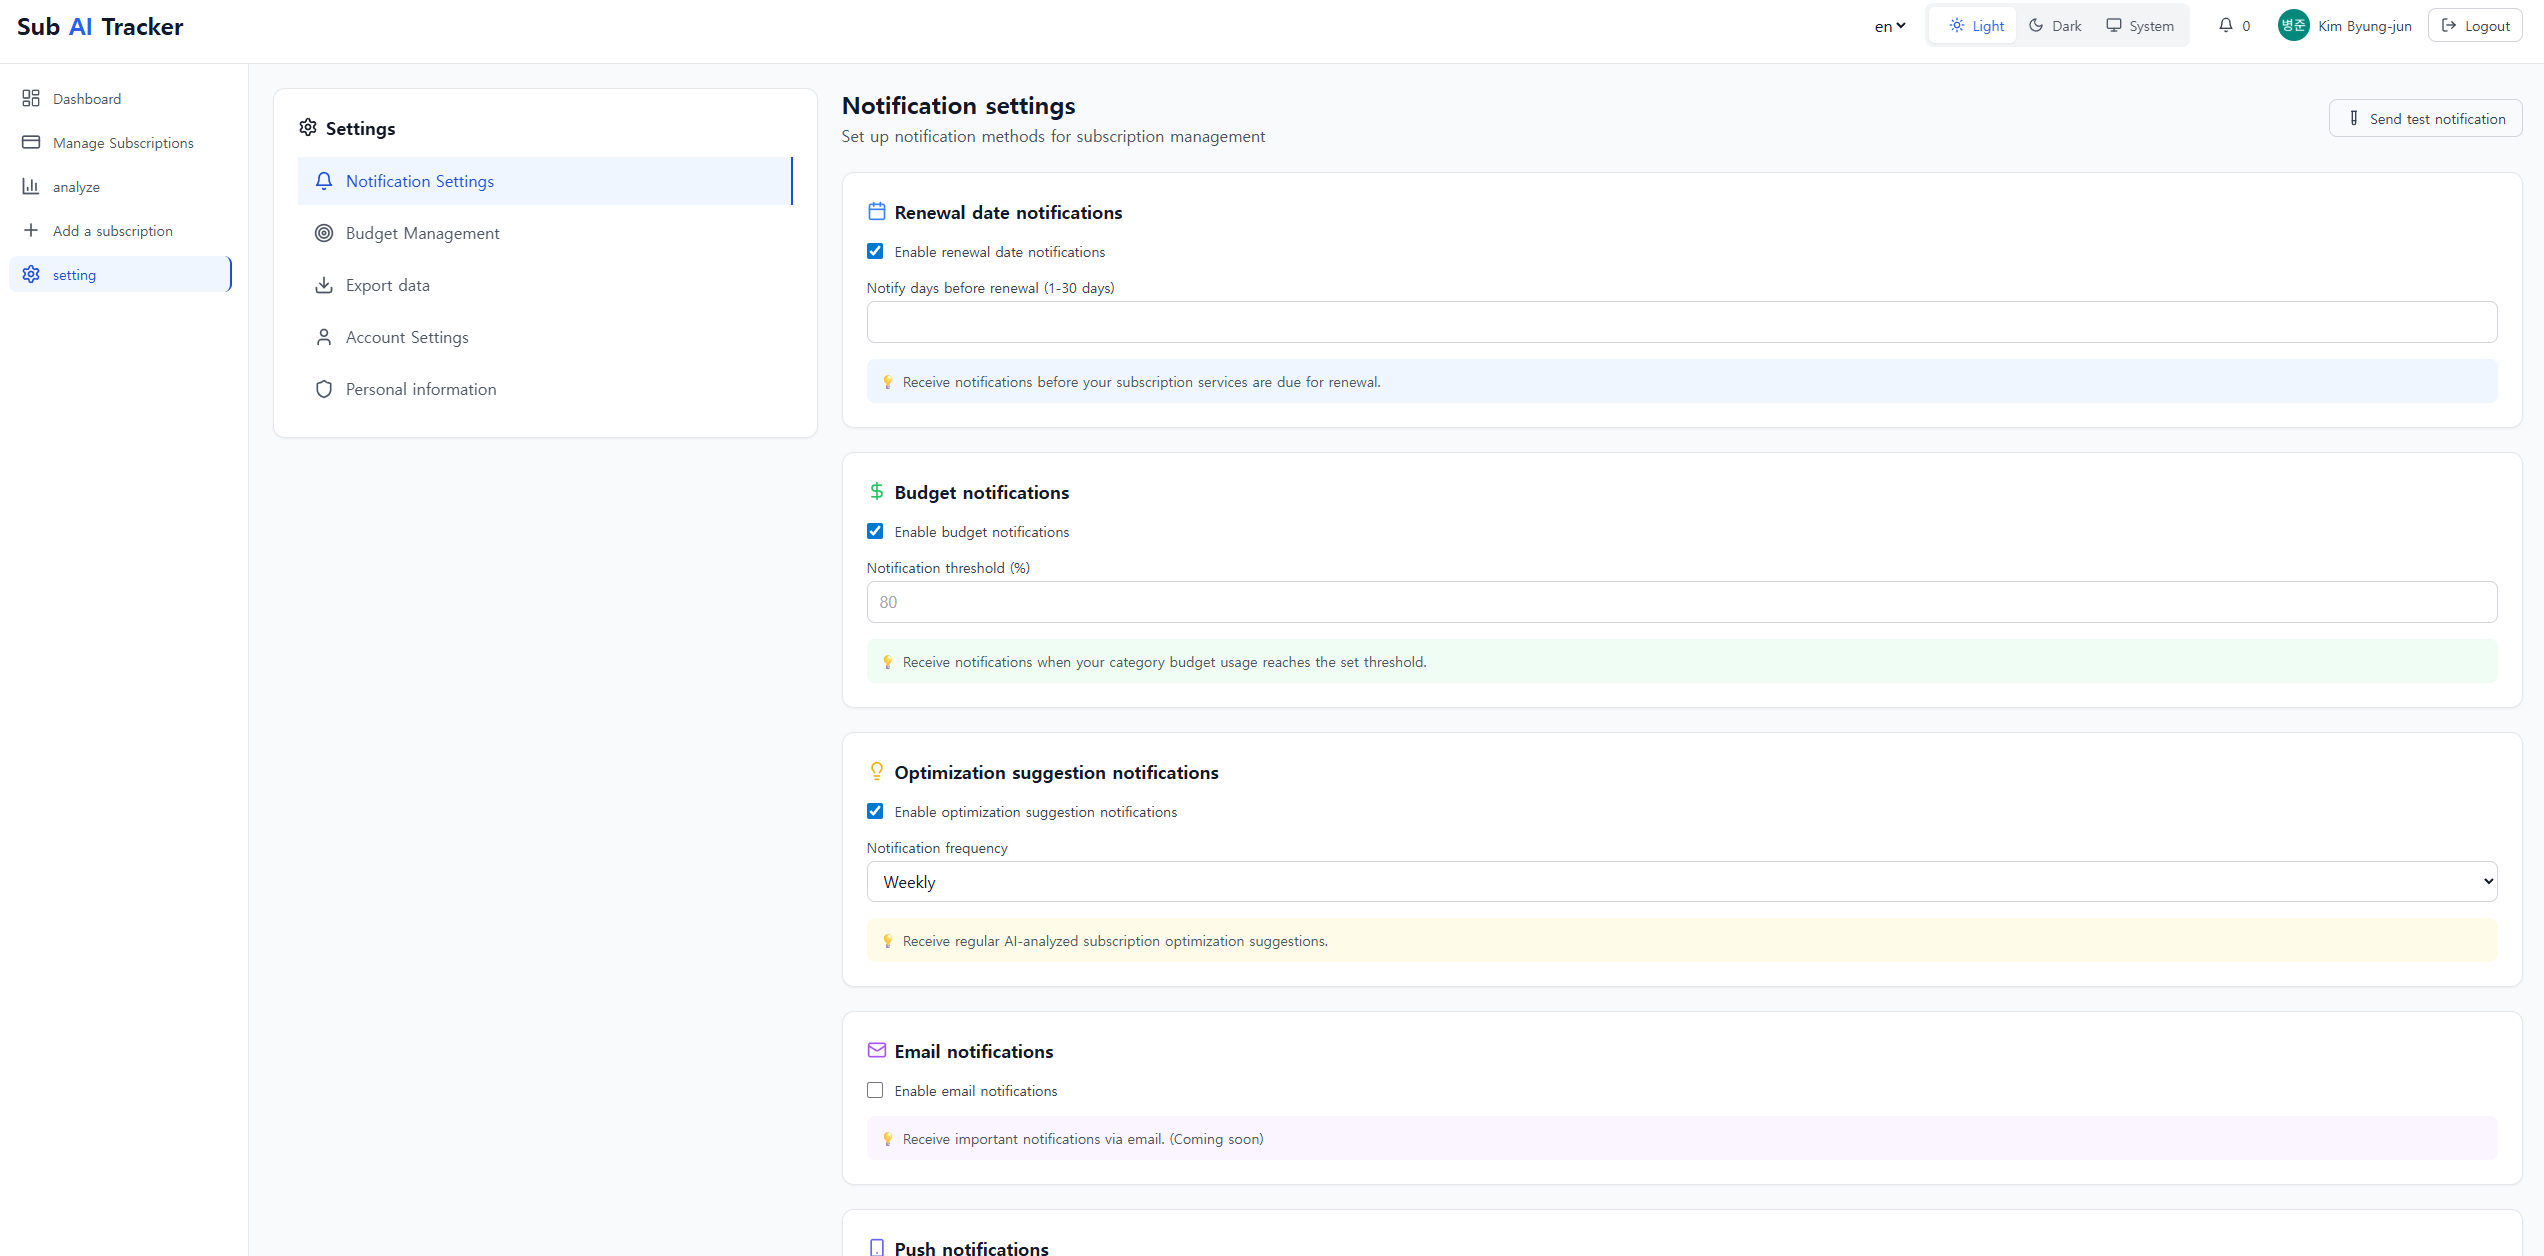Click the Export data download icon
Viewport: 2544px width, 1256px height.
click(324, 285)
